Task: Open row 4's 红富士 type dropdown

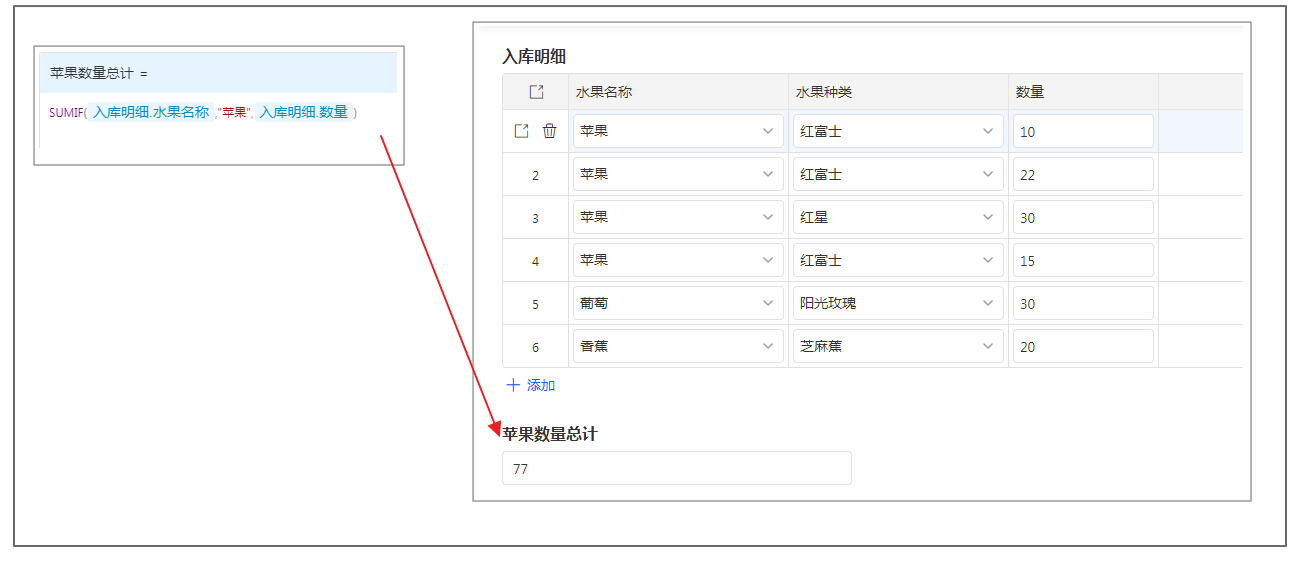Action: (x=897, y=260)
